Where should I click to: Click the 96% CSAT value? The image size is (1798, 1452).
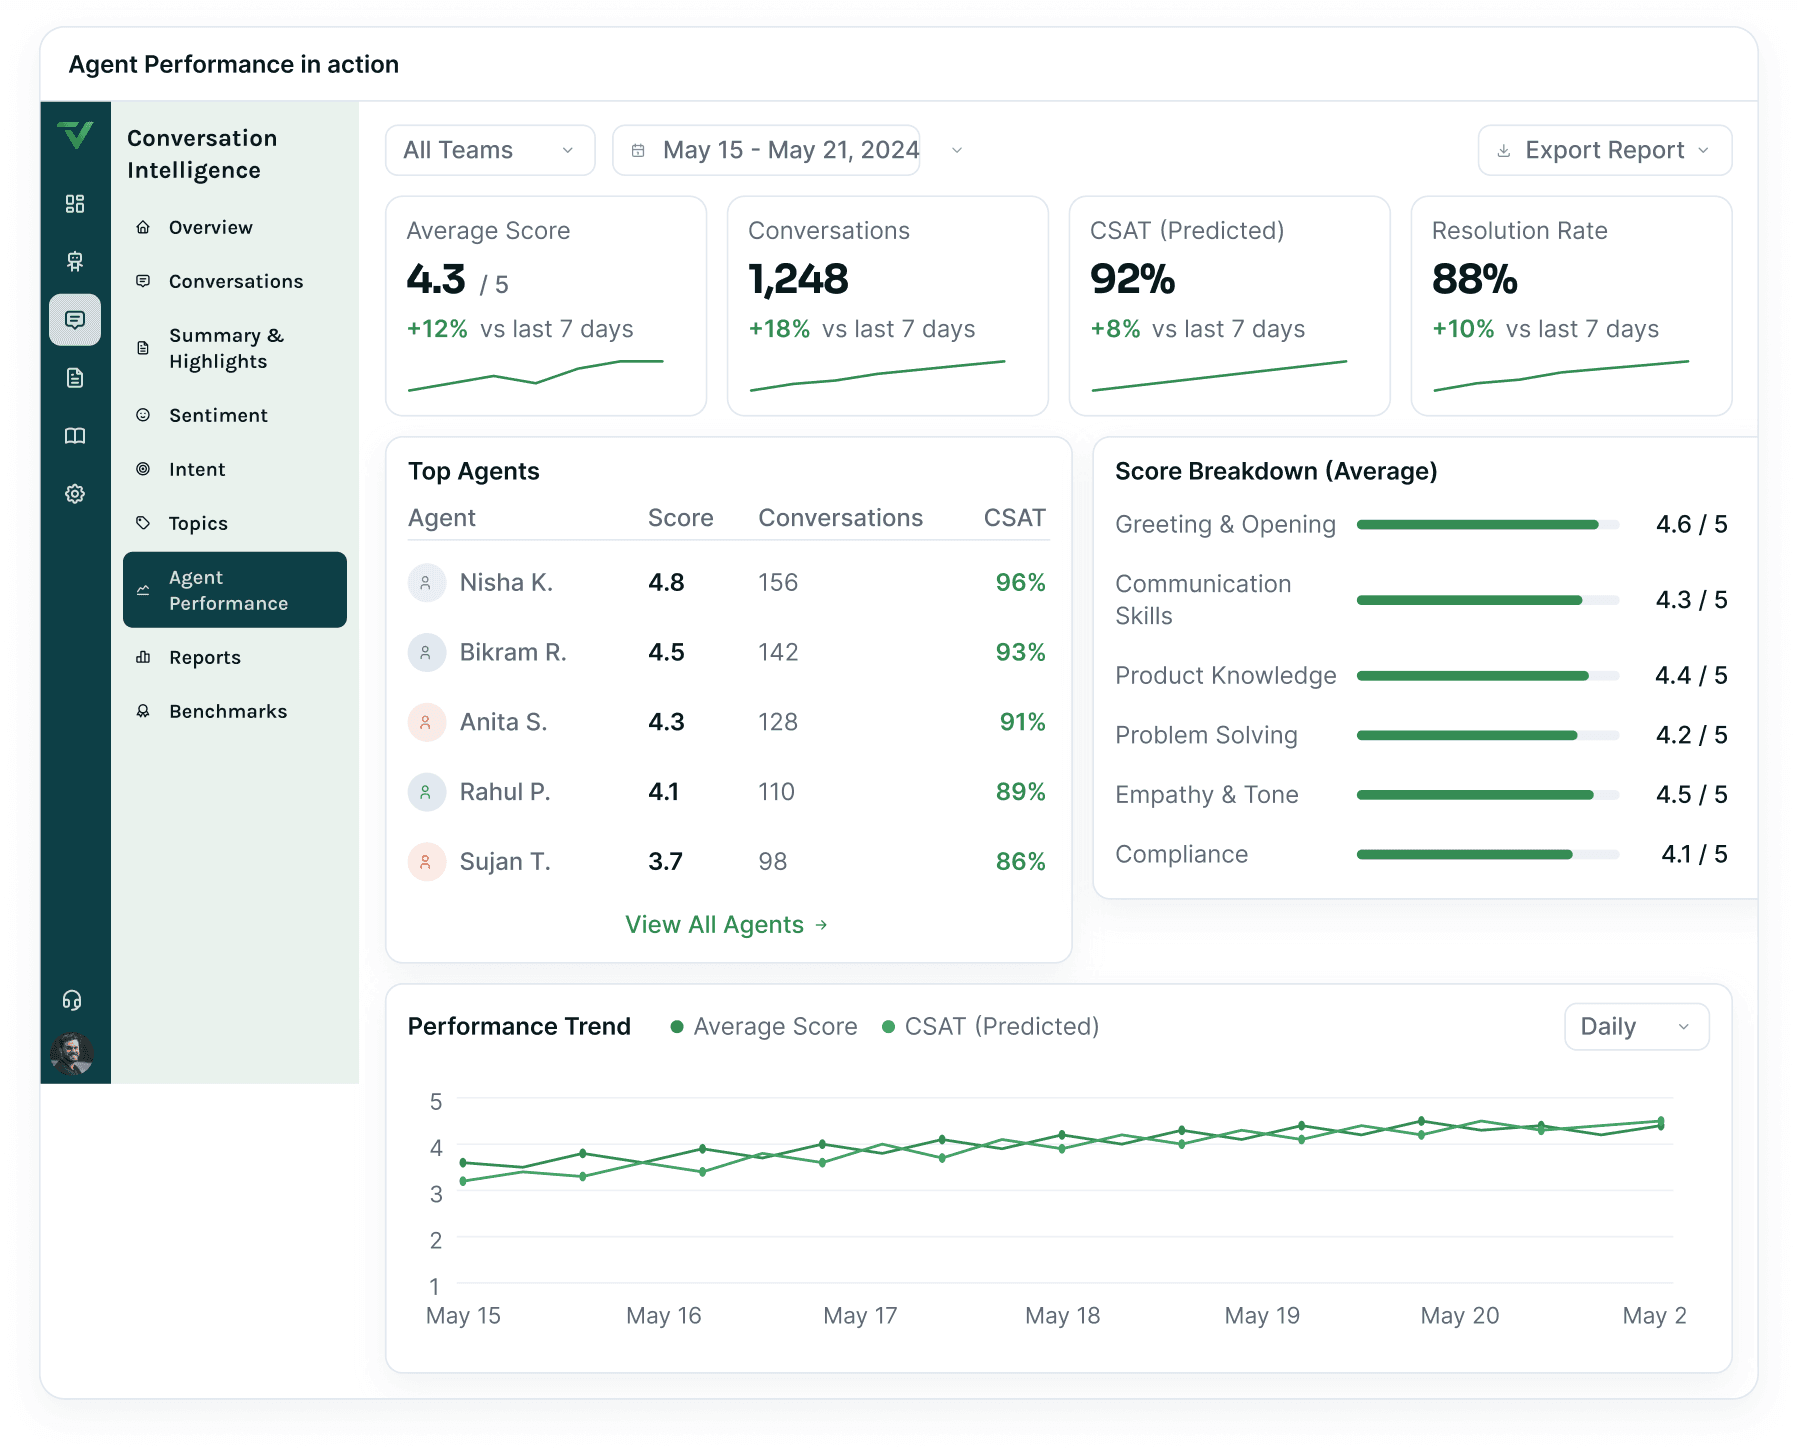[x=1020, y=583]
